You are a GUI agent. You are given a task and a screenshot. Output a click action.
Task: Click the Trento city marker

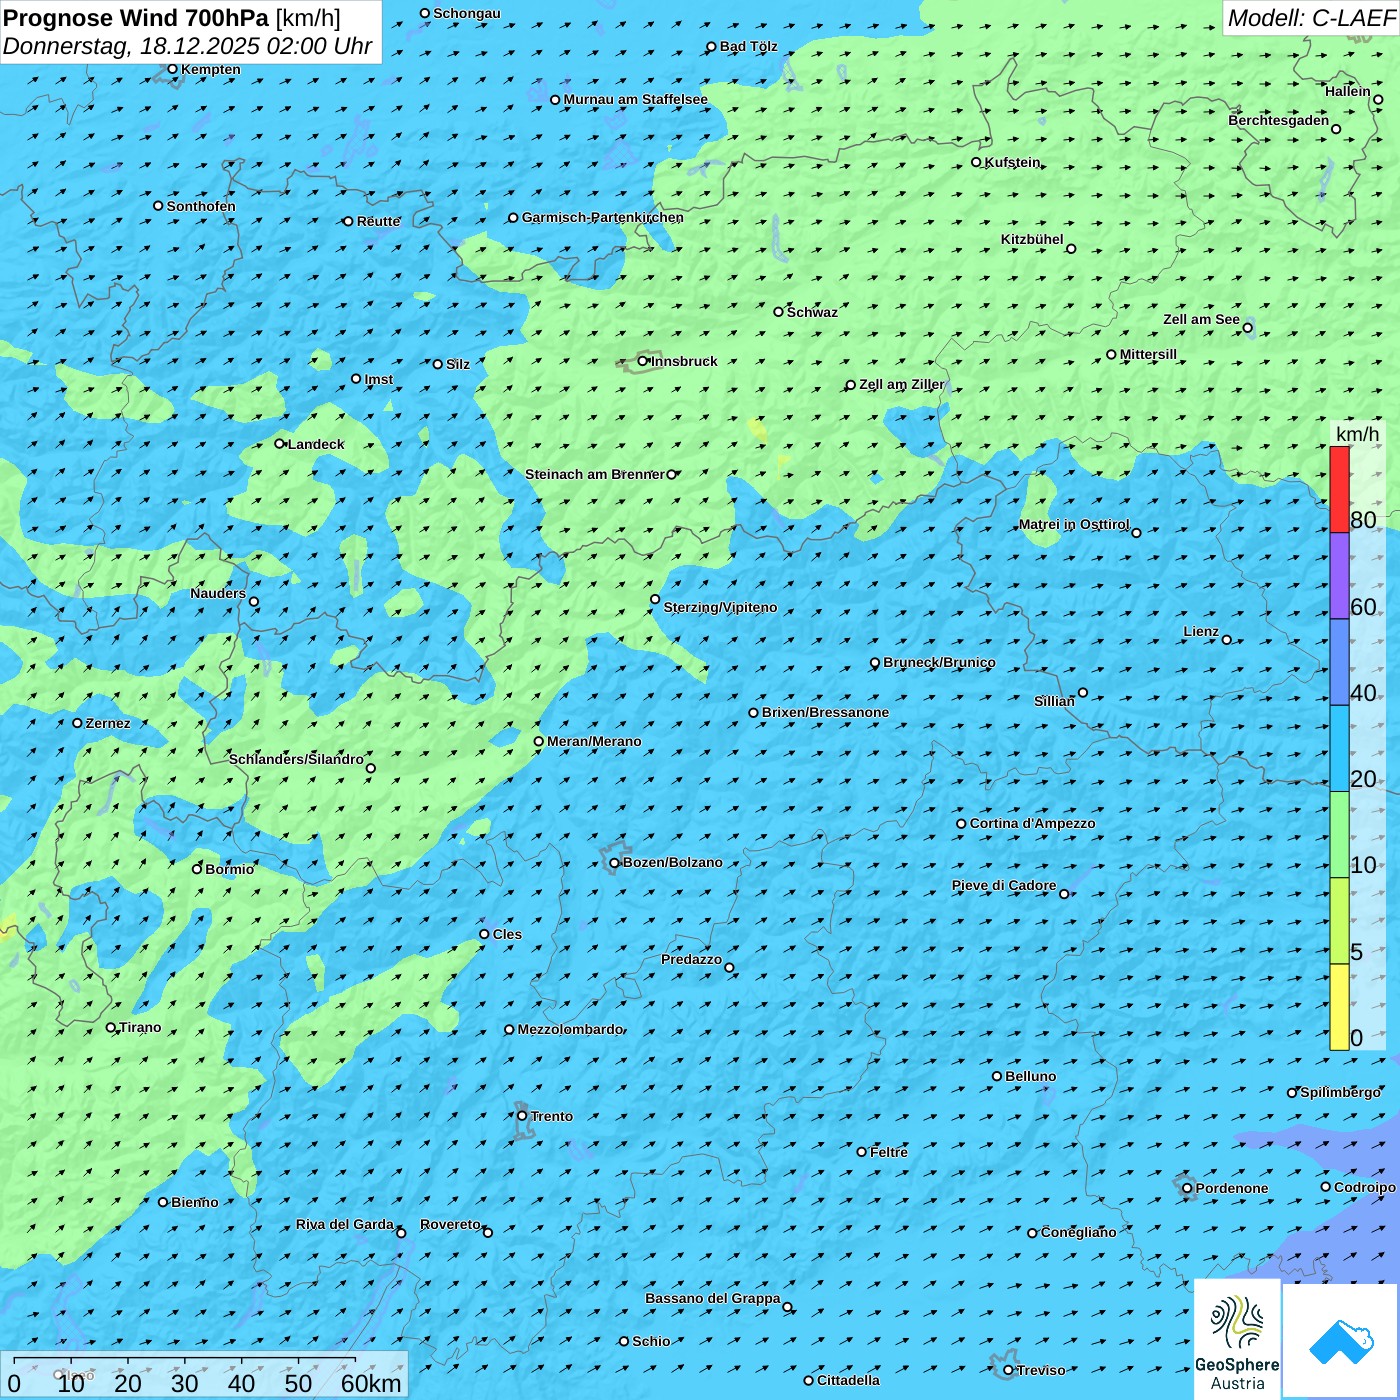(x=522, y=1116)
